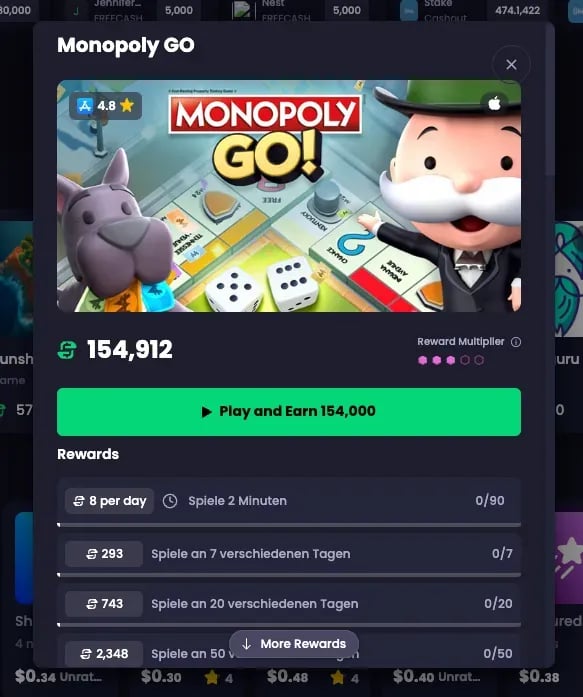Click the Reward Multiplier label
The height and width of the screenshot is (697, 583).
point(461,341)
